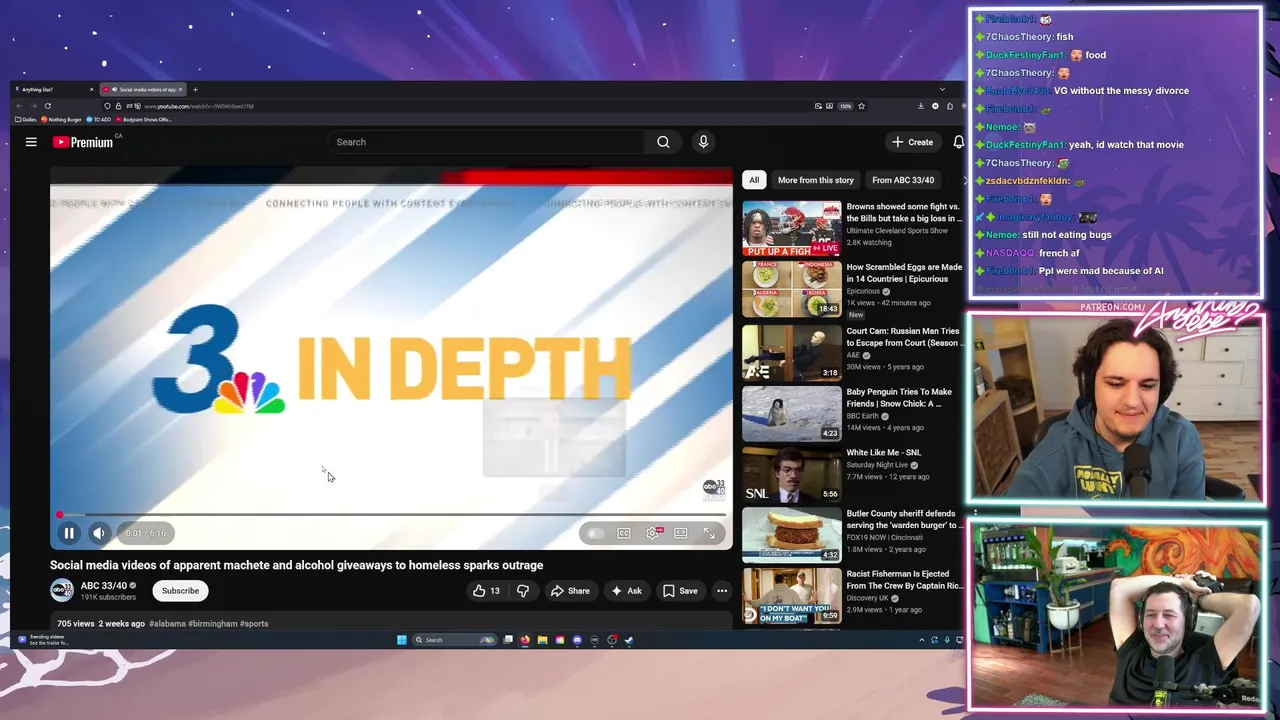Screen dimensions: 1280x720
Task: Like the video with thumbs up
Action: pyautogui.click(x=486, y=591)
